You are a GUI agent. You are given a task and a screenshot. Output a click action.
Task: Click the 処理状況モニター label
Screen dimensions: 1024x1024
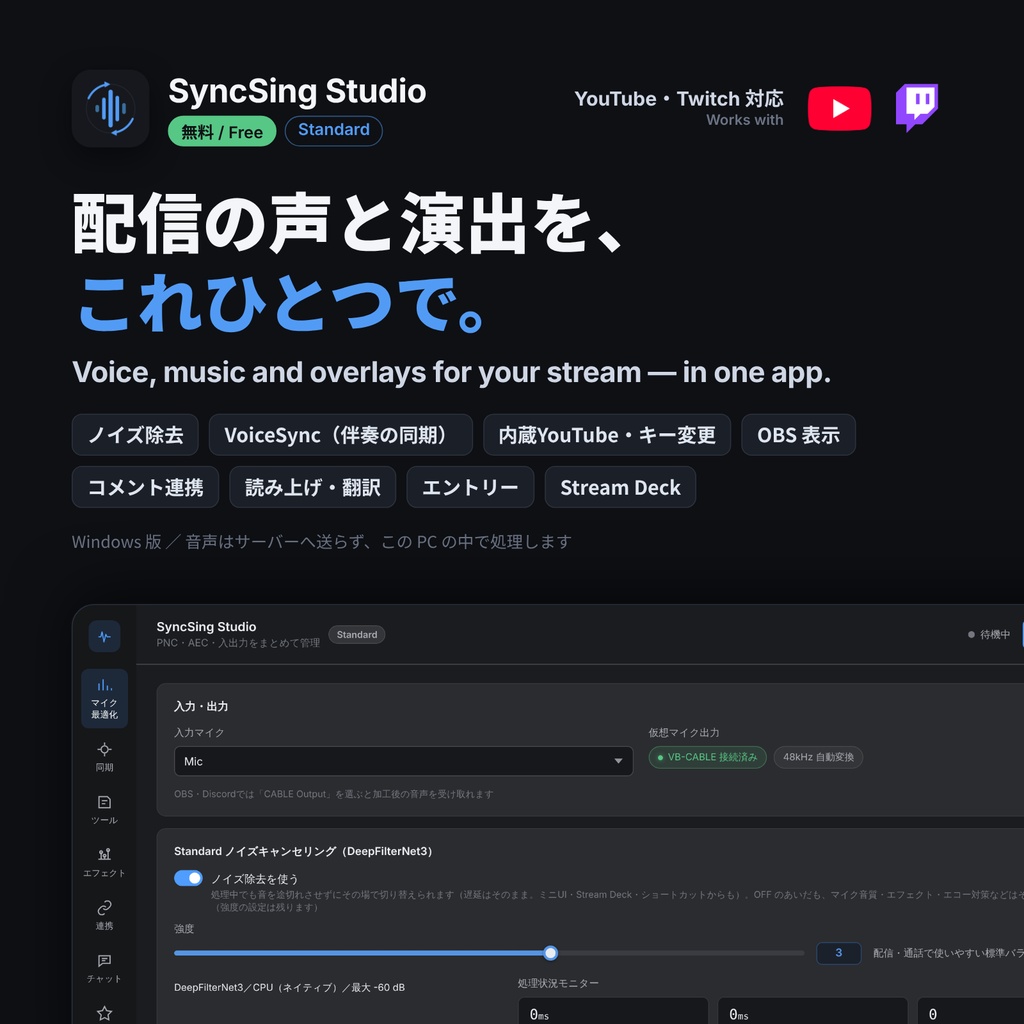tap(558, 984)
